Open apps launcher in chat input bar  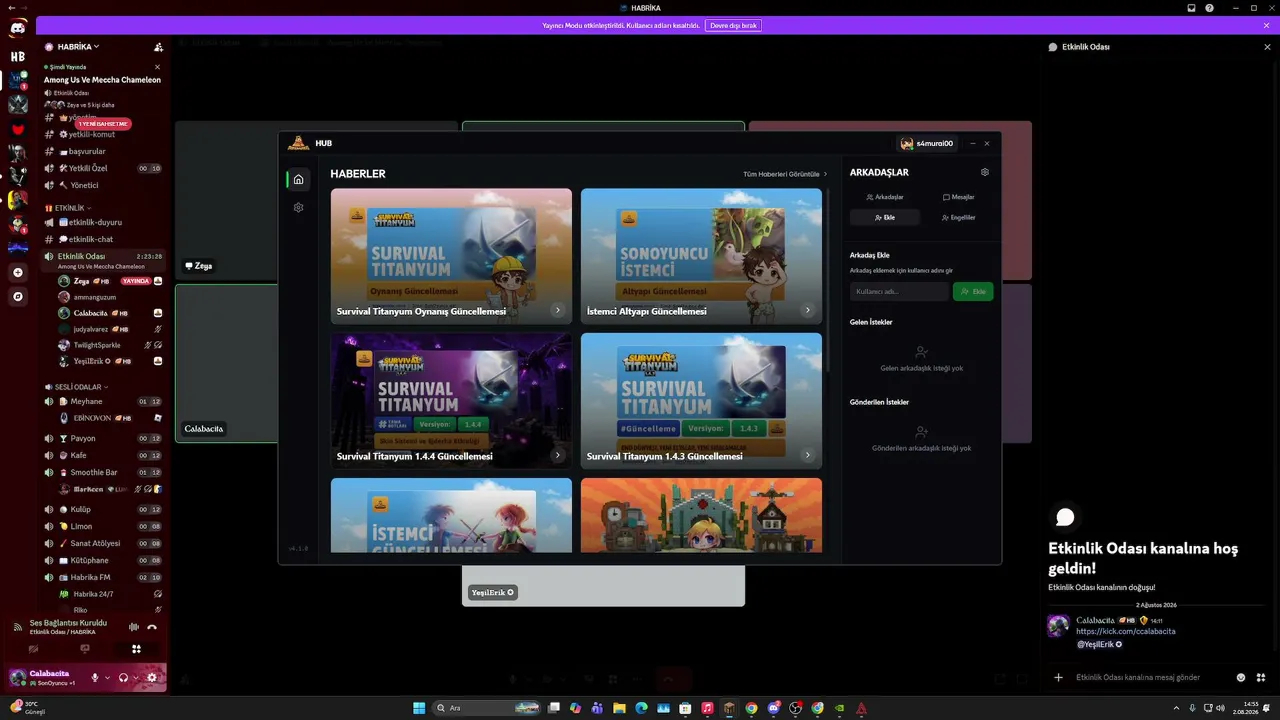pyautogui.click(x=1261, y=677)
